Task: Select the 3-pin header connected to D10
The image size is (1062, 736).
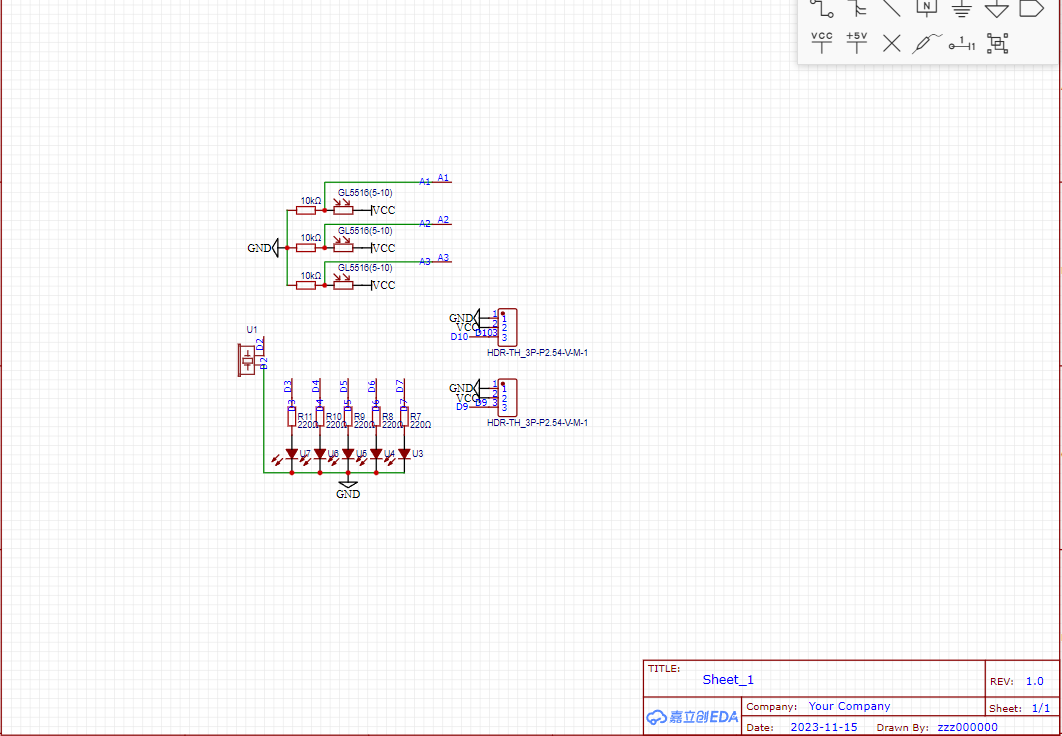Action: 507,328
